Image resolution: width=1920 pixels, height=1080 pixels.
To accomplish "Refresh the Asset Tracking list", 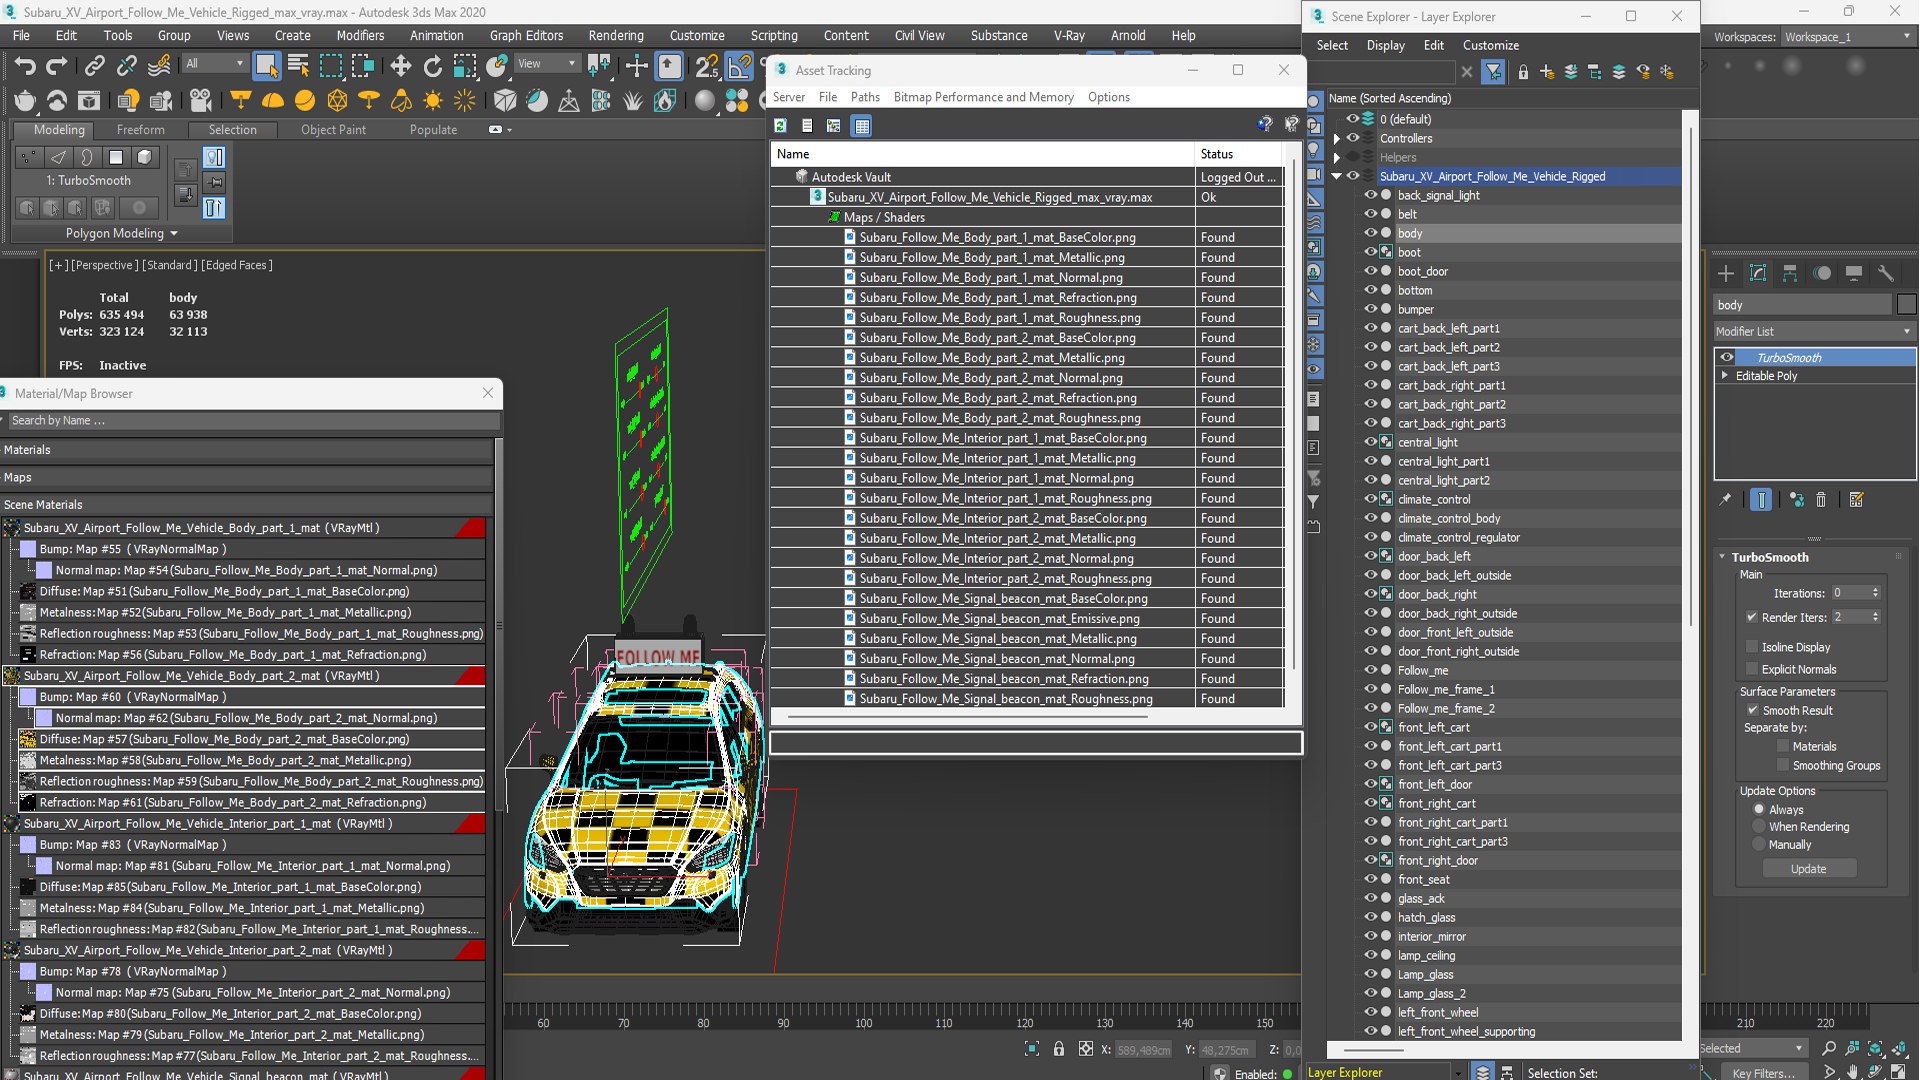I will point(780,125).
